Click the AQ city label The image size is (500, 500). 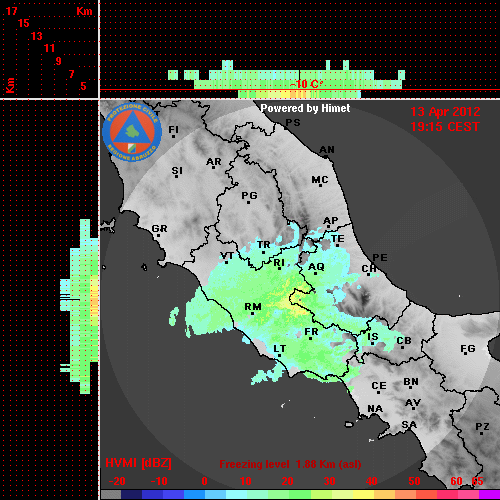[316, 267]
